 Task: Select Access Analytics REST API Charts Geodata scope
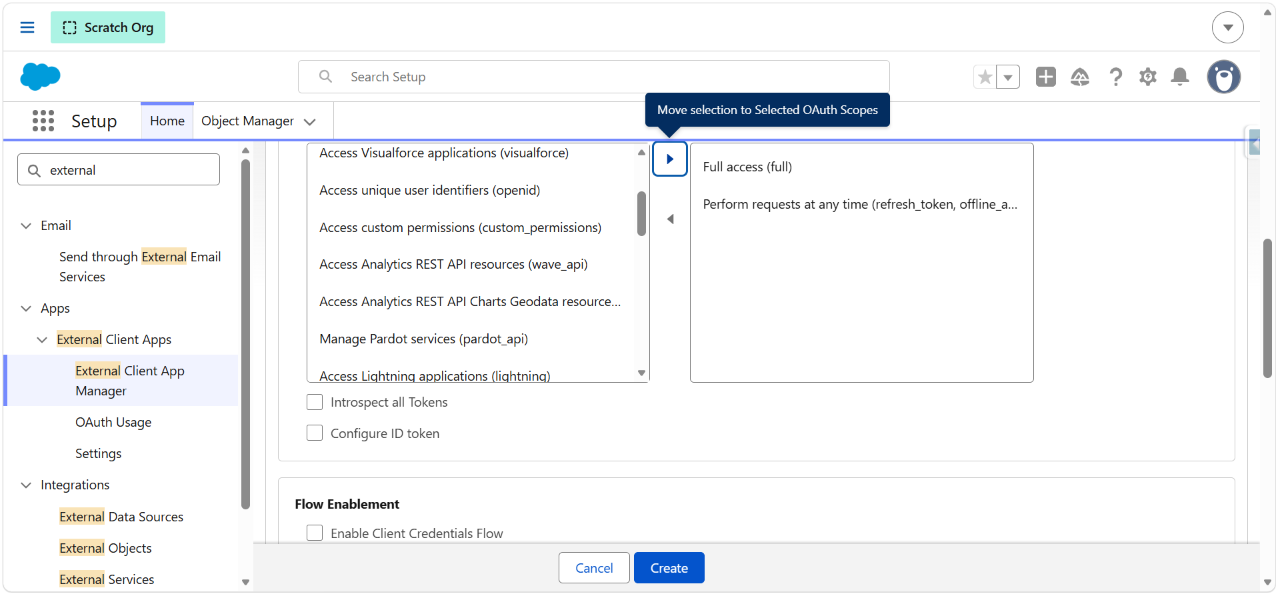point(471,302)
